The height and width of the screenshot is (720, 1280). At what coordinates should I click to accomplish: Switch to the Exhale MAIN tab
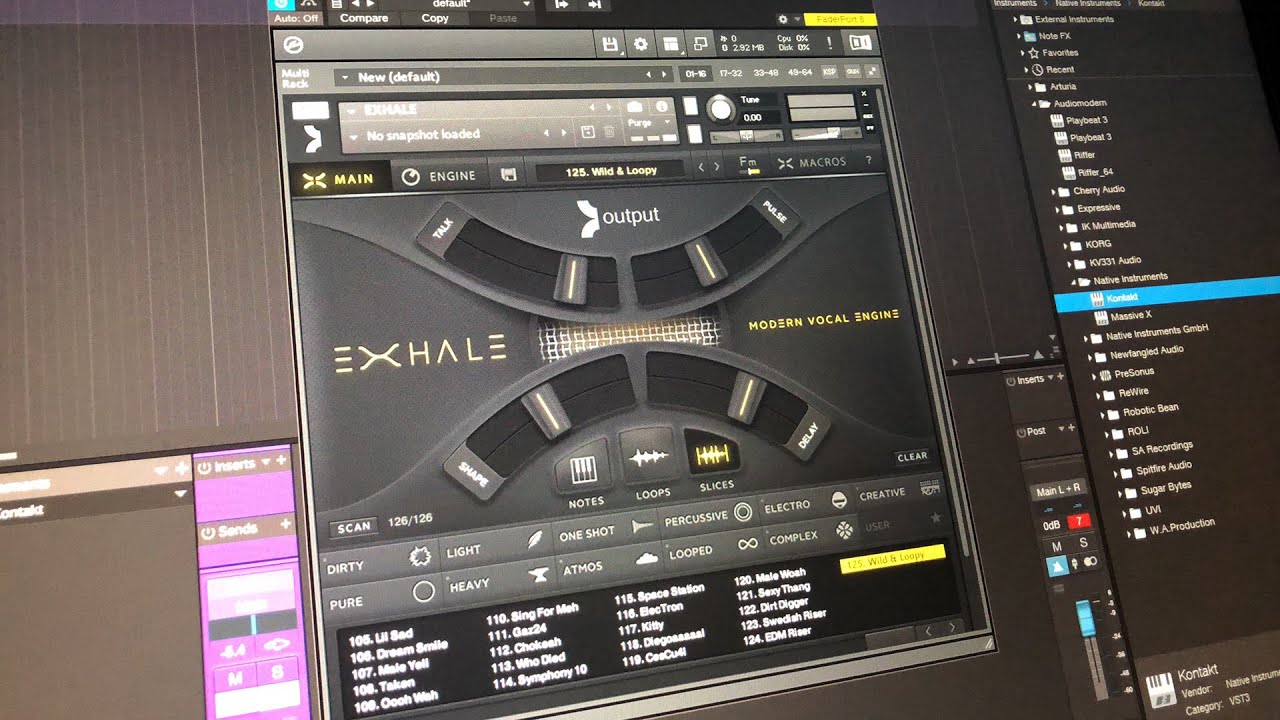coord(338,179)
